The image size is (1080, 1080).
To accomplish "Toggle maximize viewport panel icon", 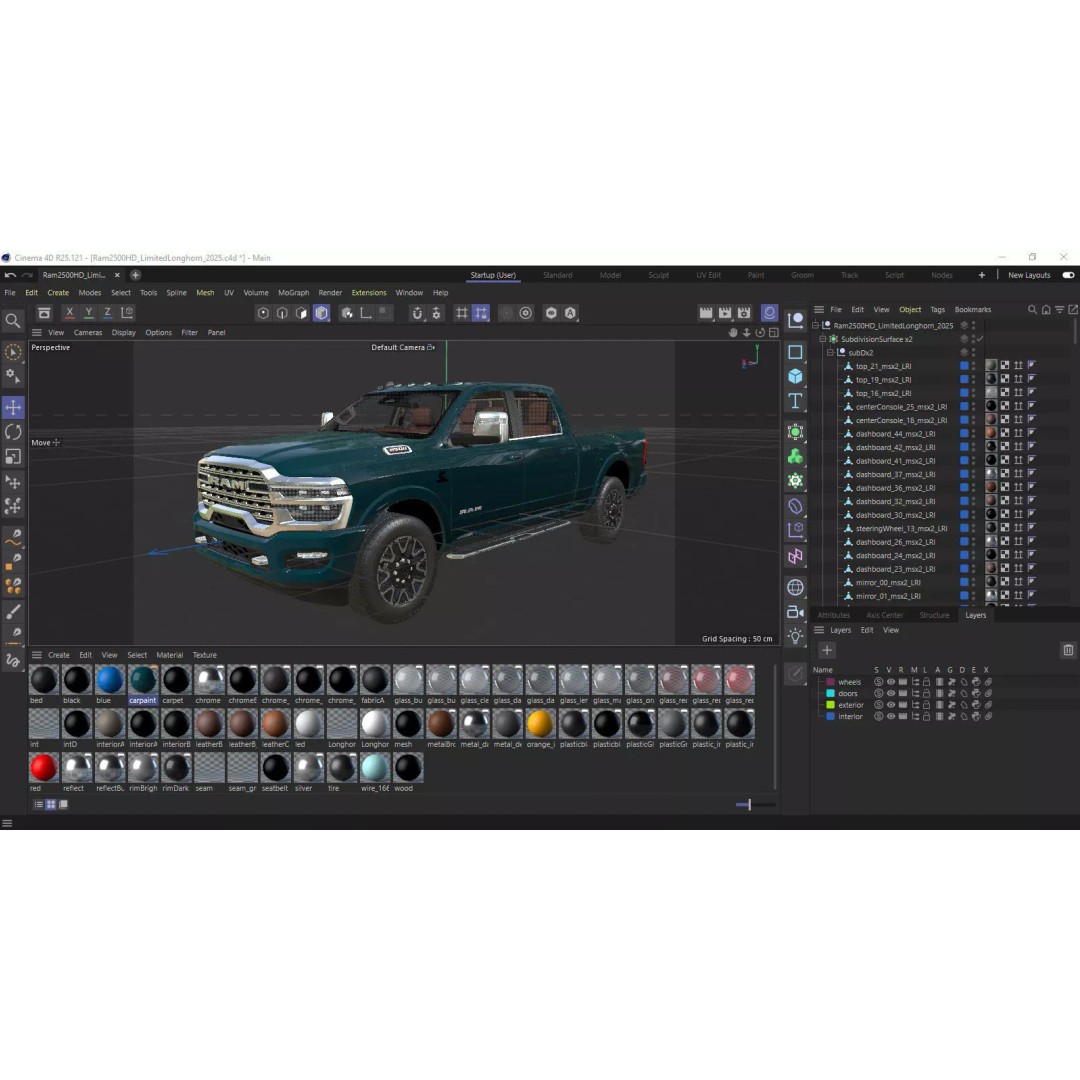I will (x=773, y=333).
